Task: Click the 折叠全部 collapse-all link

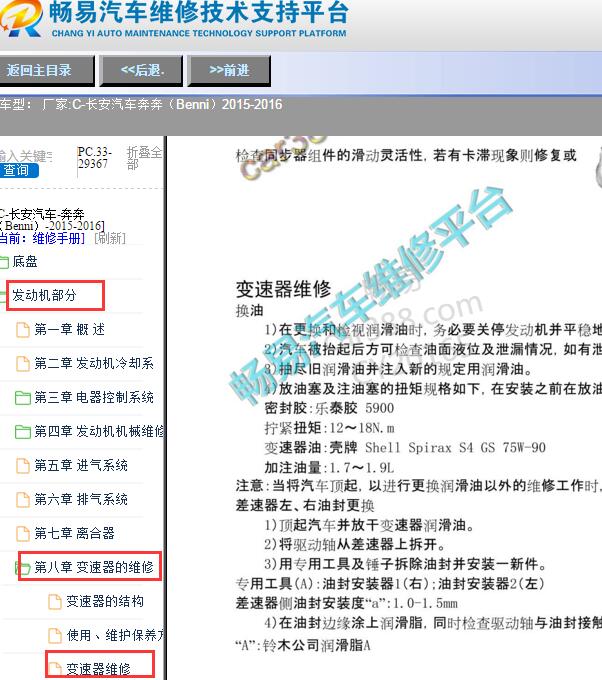Action: coord(144,158)
